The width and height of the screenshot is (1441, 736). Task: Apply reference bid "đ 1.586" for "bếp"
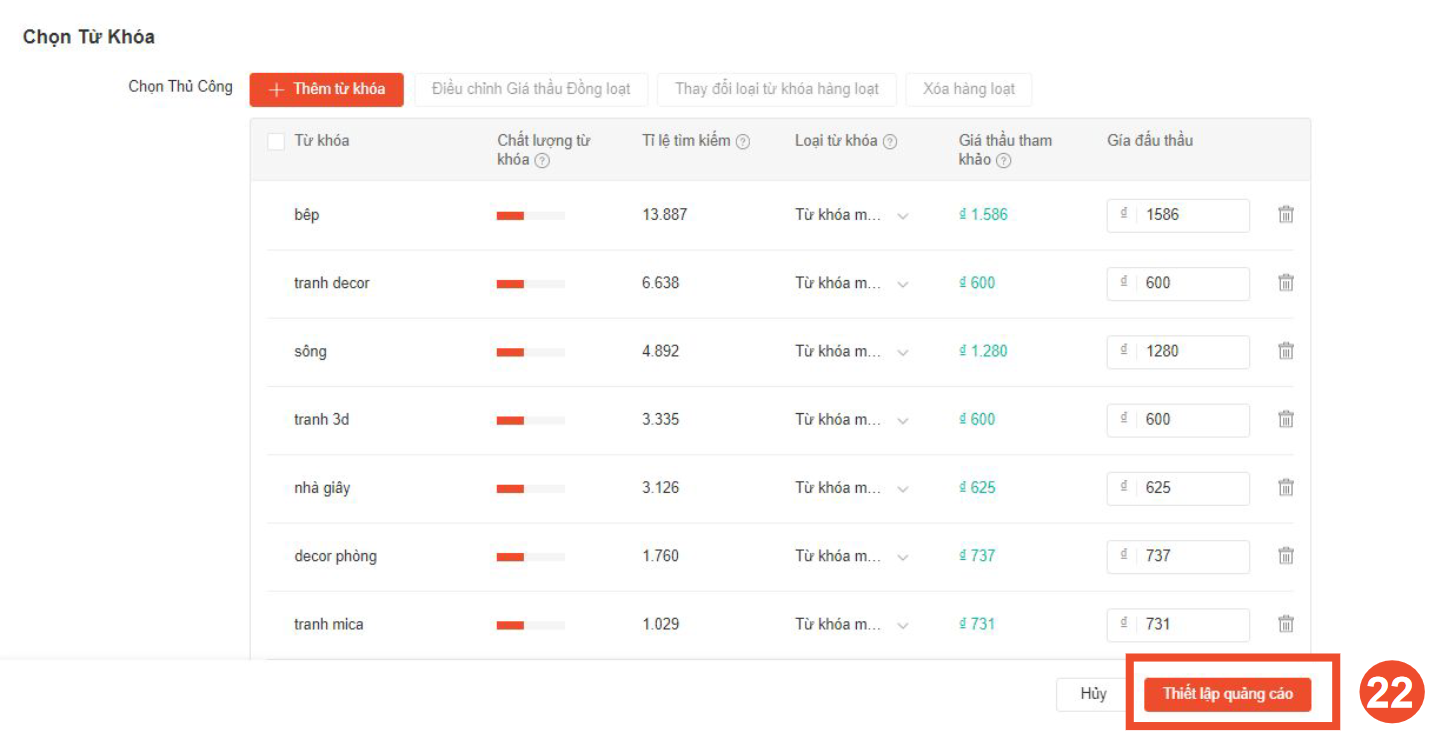coord(983,214)
